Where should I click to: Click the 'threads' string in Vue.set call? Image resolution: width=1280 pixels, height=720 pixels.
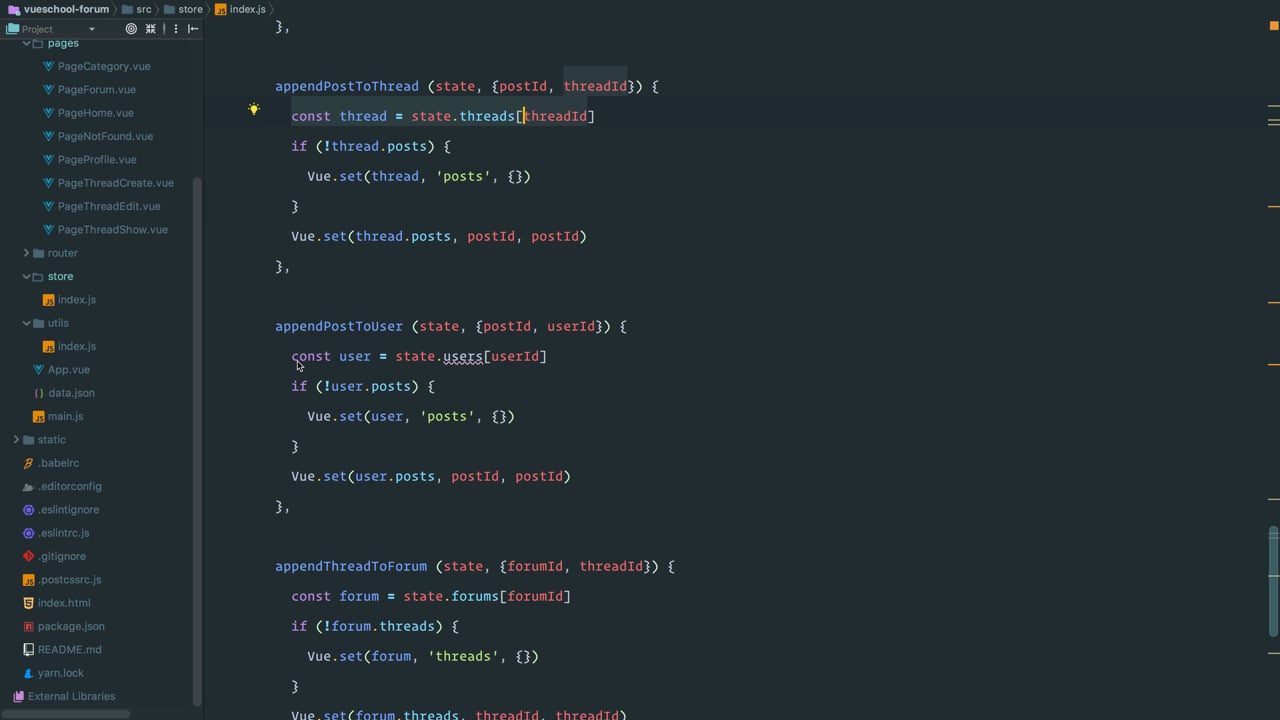point(463,656)
